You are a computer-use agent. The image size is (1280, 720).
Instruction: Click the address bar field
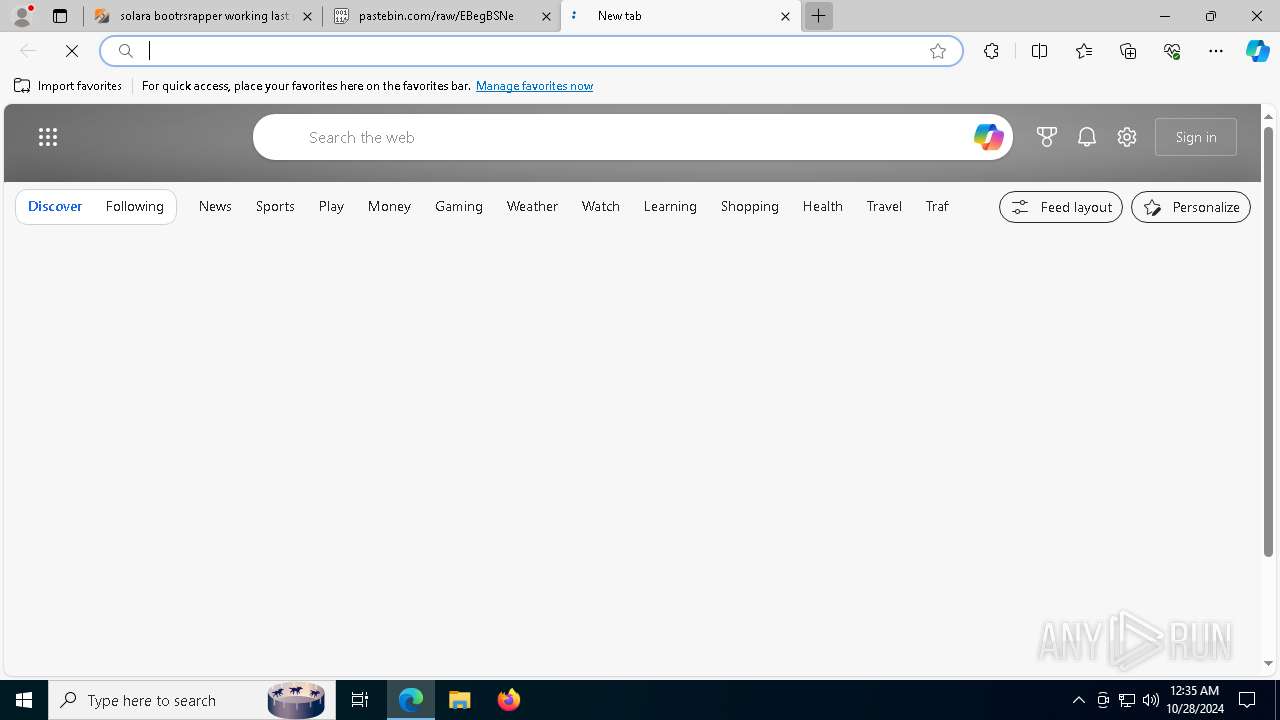tap(530, 51)
